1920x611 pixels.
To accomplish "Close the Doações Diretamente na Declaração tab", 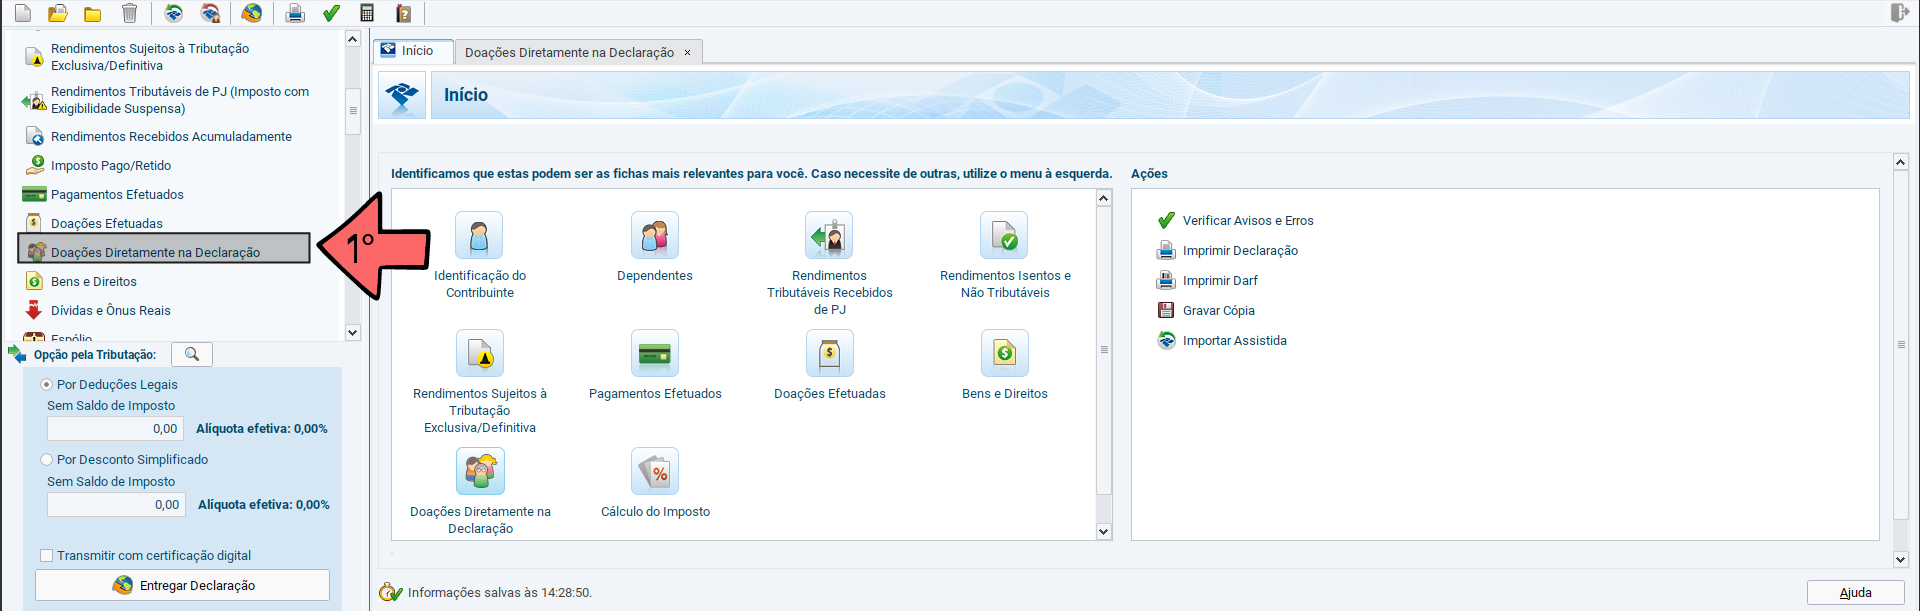I will tap(687, 53).
